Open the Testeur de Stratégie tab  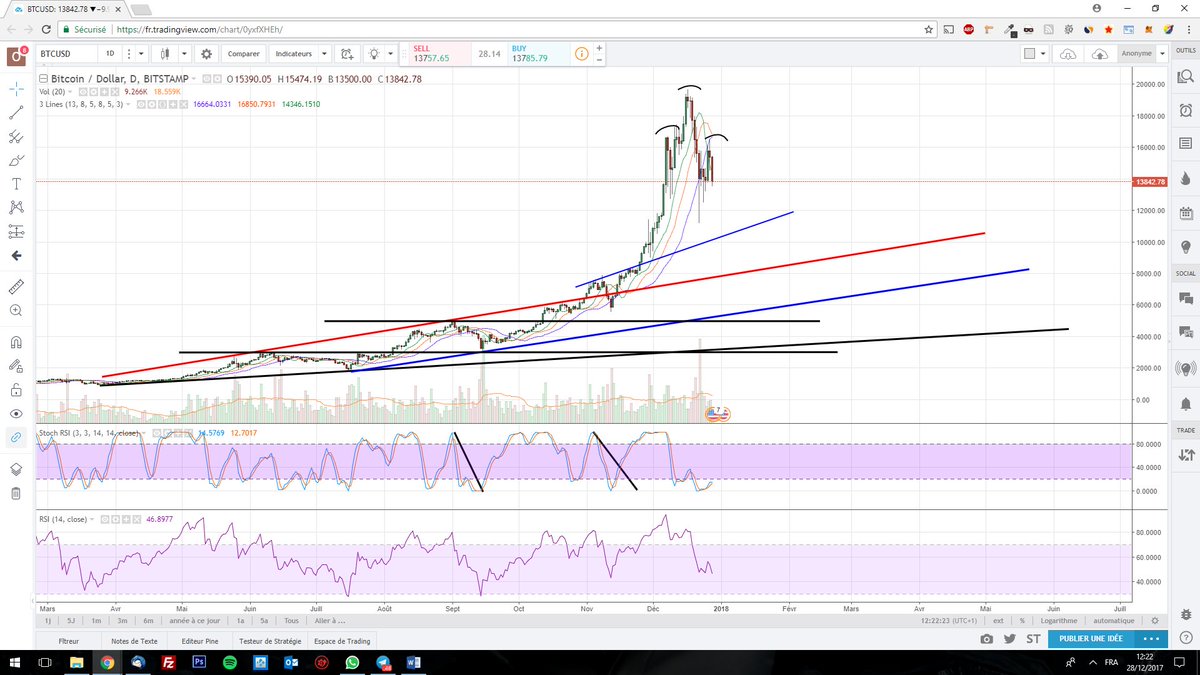point(270,641)
